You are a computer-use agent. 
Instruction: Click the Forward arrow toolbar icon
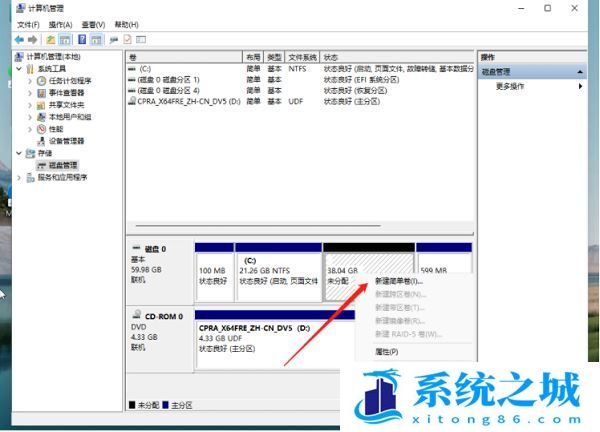click(x=34, y=39)
